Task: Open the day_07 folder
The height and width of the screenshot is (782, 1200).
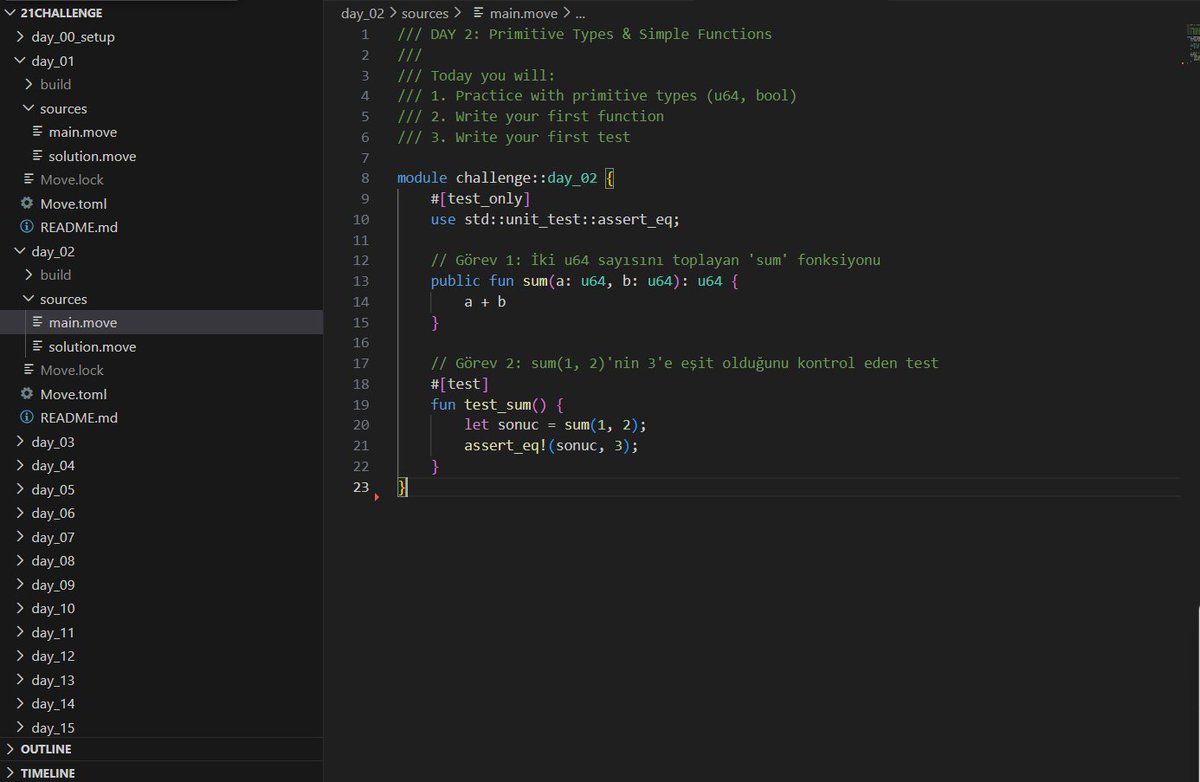Action: click(53, 537)
